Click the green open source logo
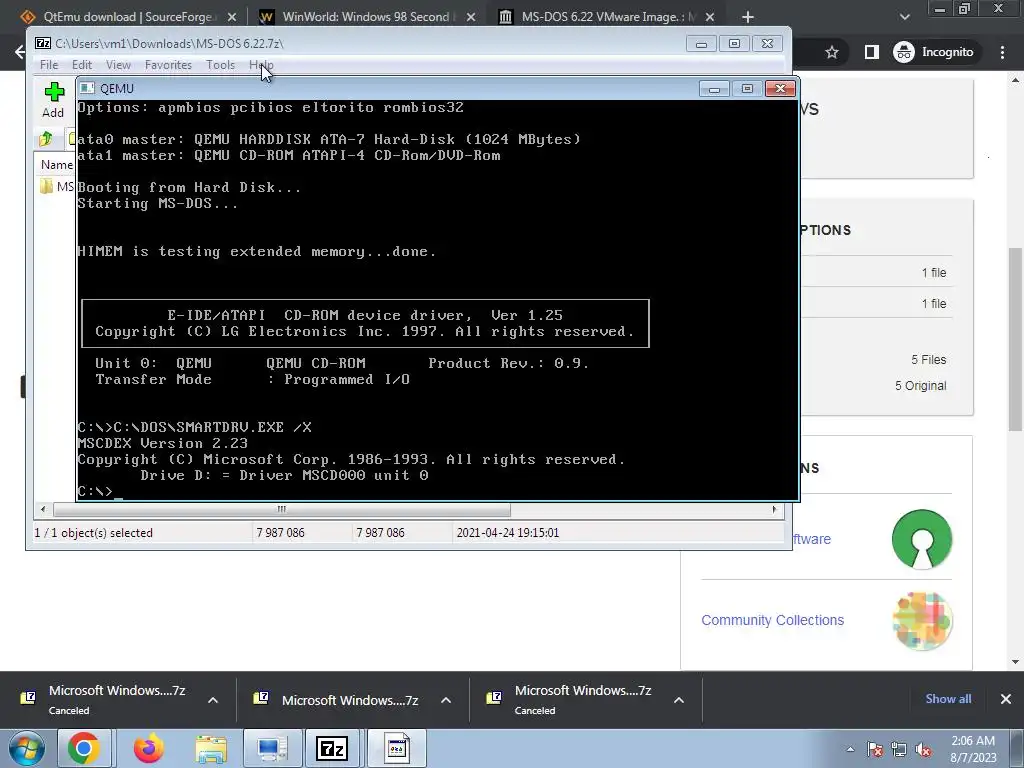Viewport: 1024px width, 768px height. (922, 539)
